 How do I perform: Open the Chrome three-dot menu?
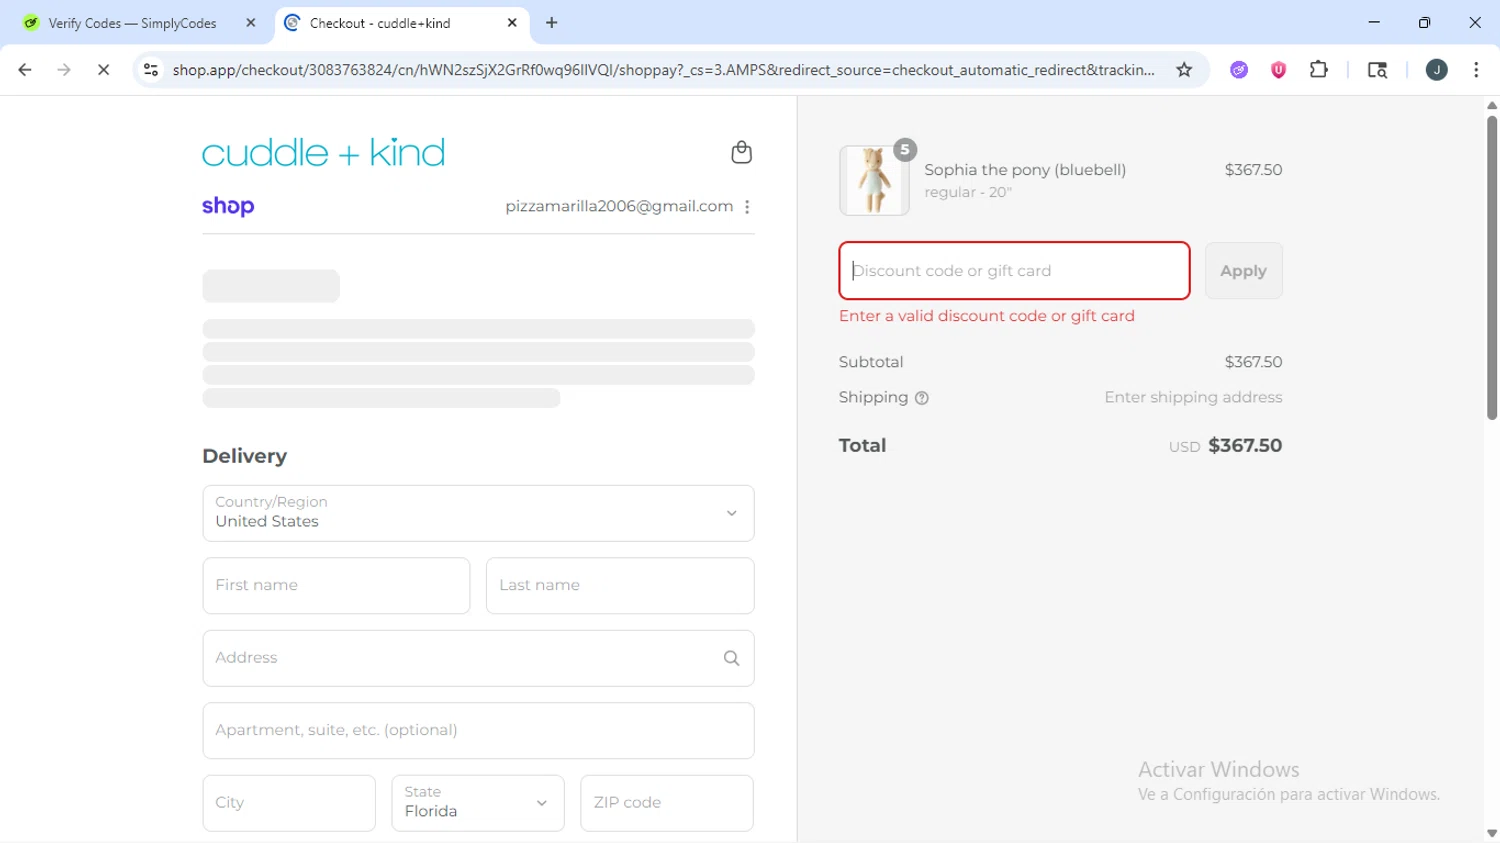(1476, 70)
